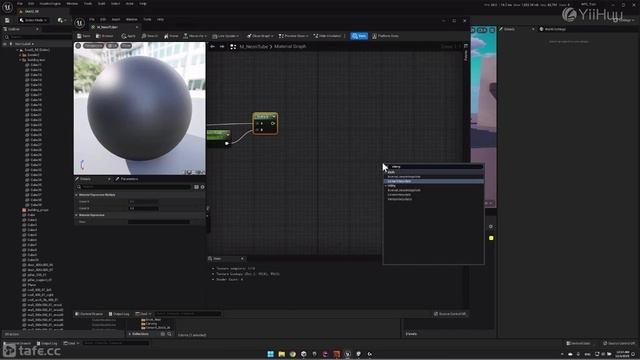
Task: Open preview viewport options hamburger menu
Action: point(78,46)
